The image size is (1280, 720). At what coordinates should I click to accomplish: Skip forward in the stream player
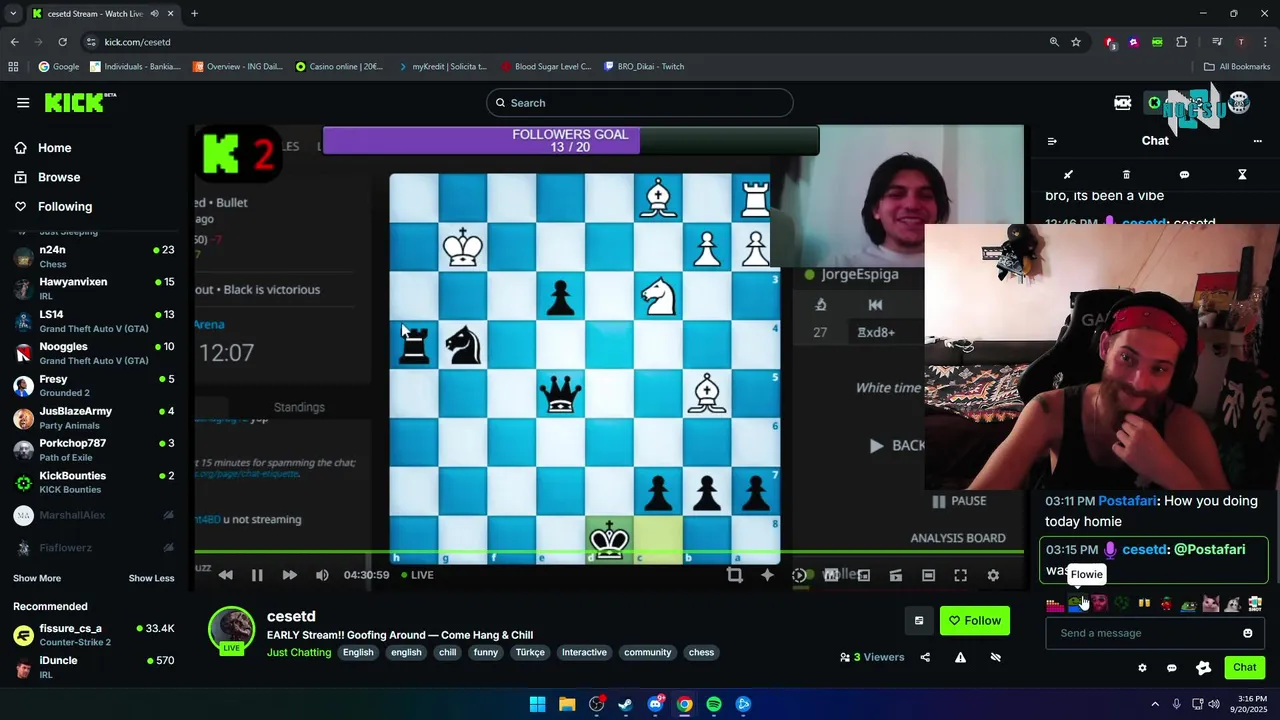tap(289, 575)
